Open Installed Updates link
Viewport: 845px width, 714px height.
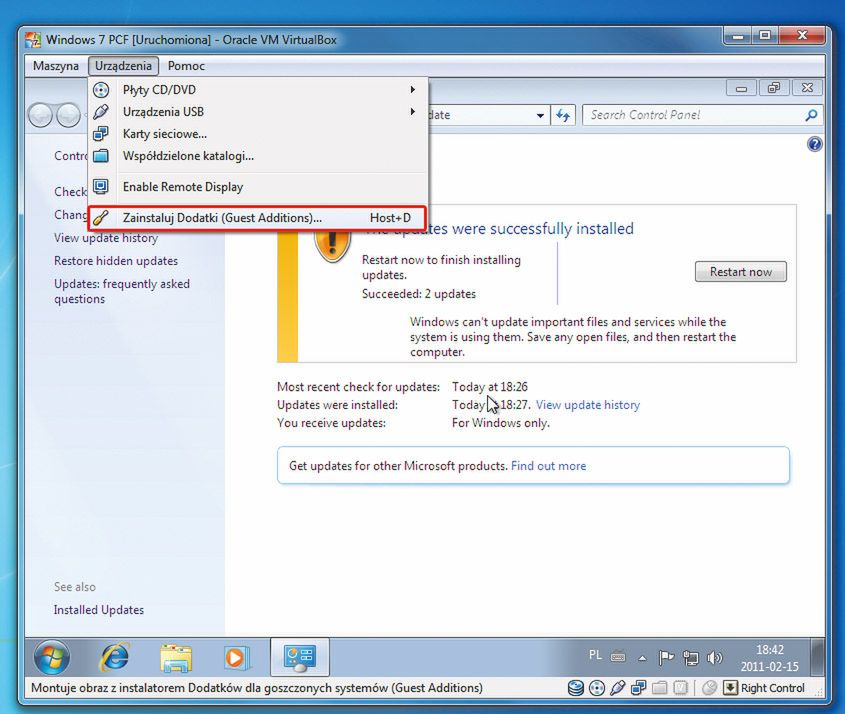[x=99, y=610]
